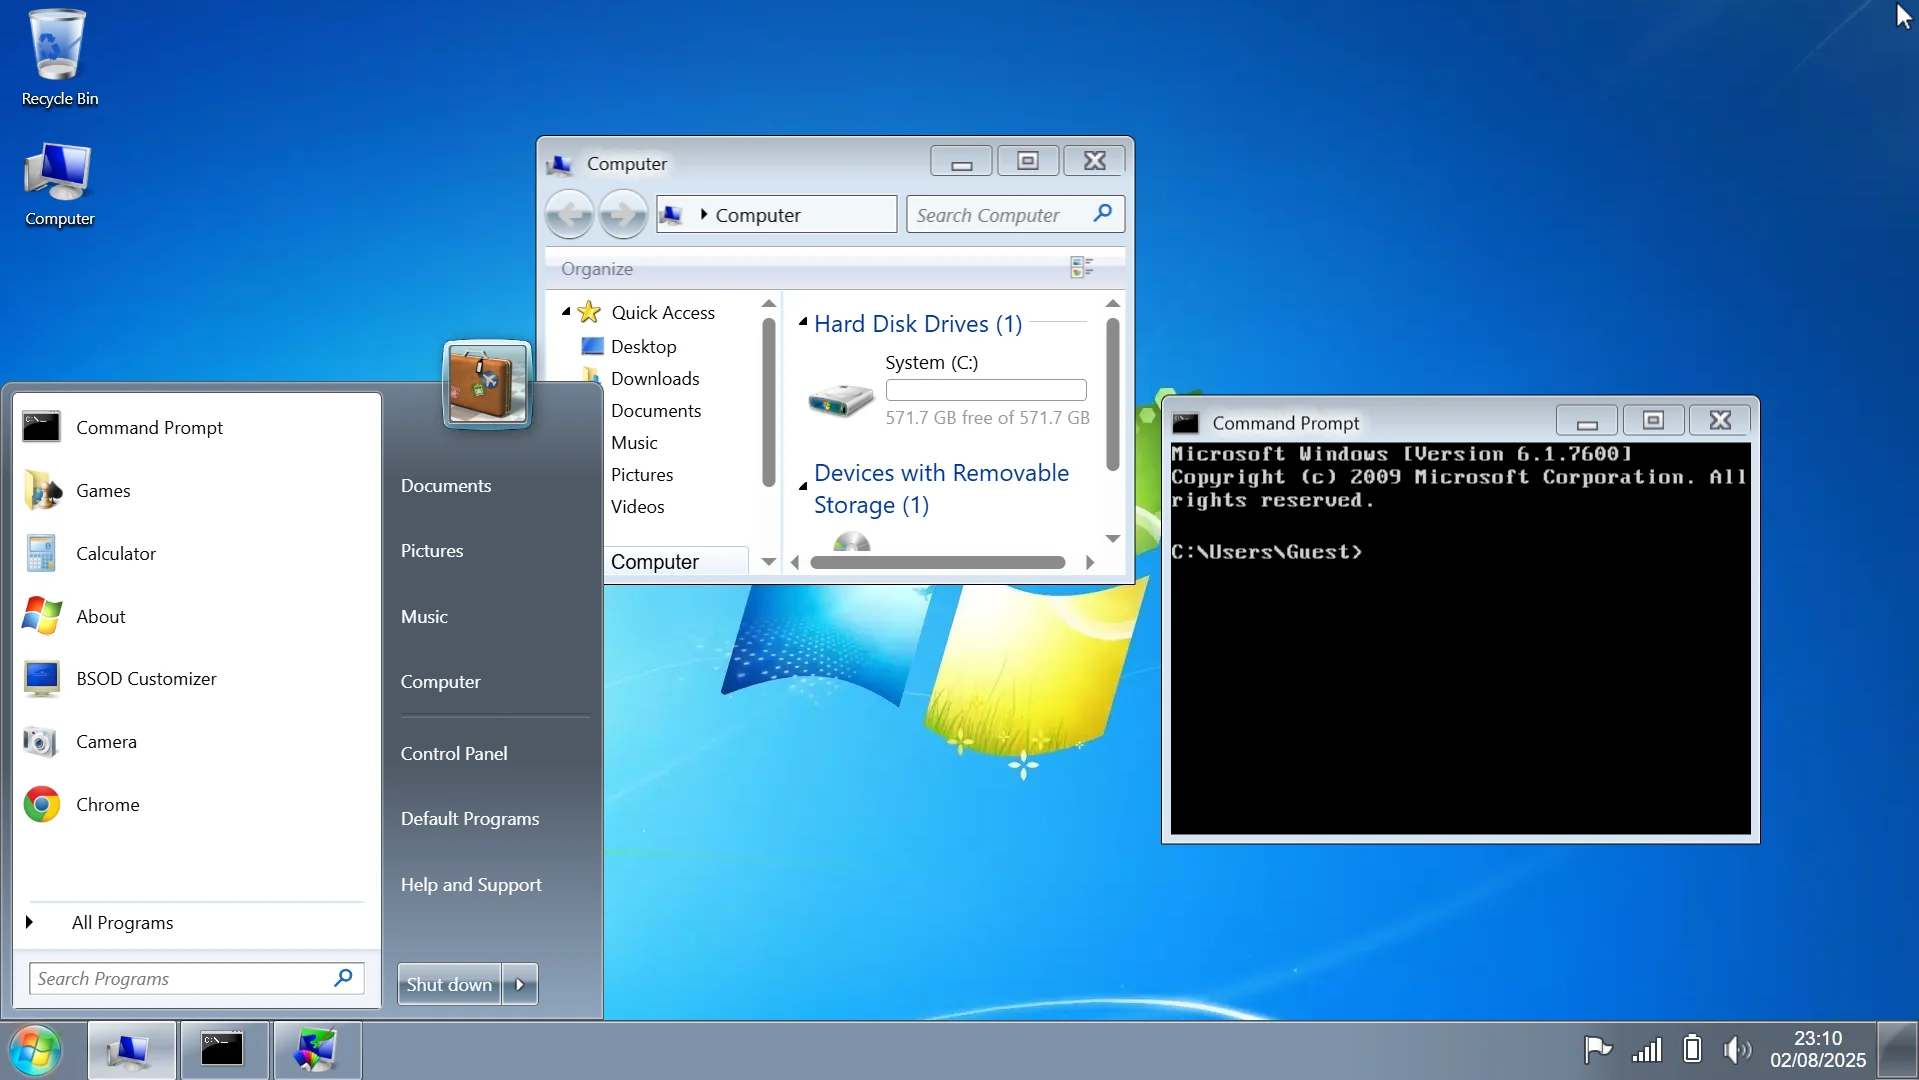Viewport: 1919px width, 1080px height.
Task: Click the Show desktop button on taskbar
Action: (1897, 1050)
